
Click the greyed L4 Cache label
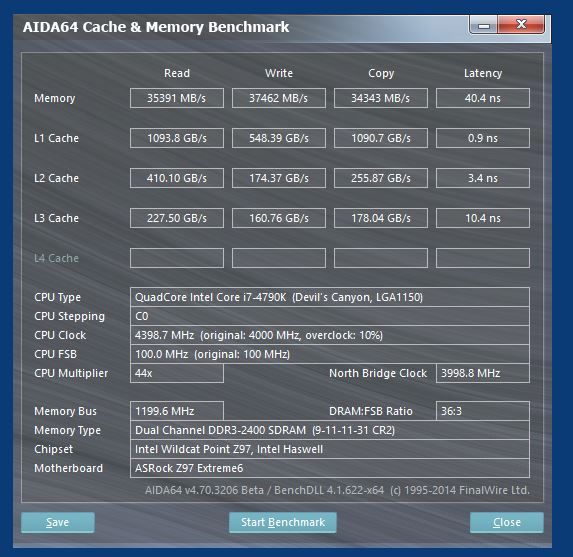[56, 258]
